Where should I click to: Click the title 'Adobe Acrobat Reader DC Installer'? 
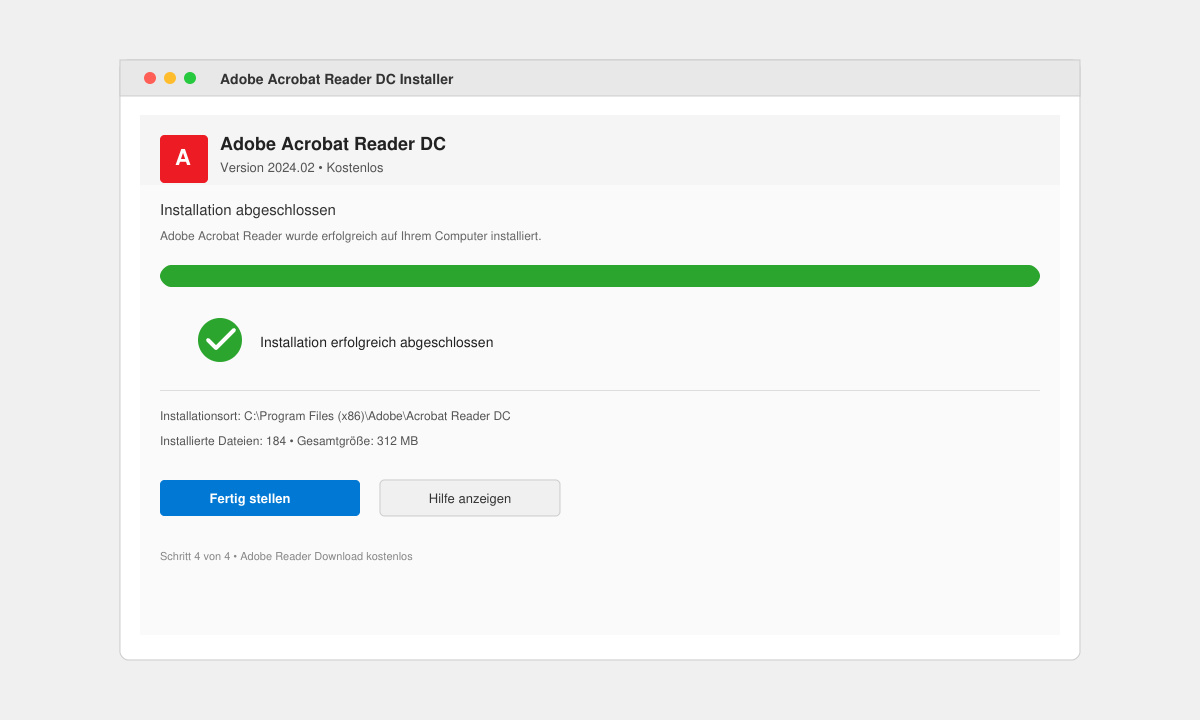337,79
